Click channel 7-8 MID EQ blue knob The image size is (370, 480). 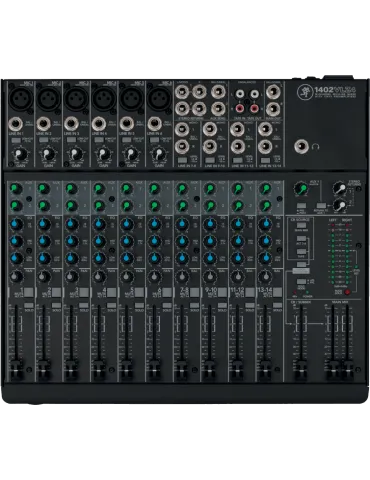point(182,241)
